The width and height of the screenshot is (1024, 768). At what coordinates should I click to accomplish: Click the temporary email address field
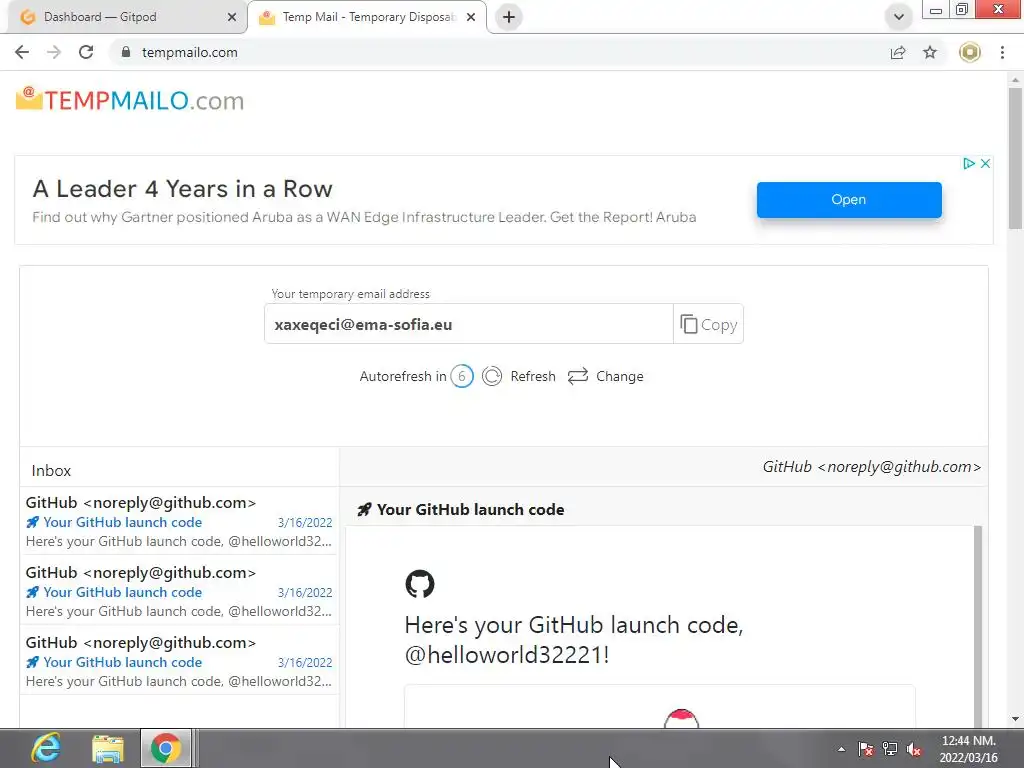[468, 324]
